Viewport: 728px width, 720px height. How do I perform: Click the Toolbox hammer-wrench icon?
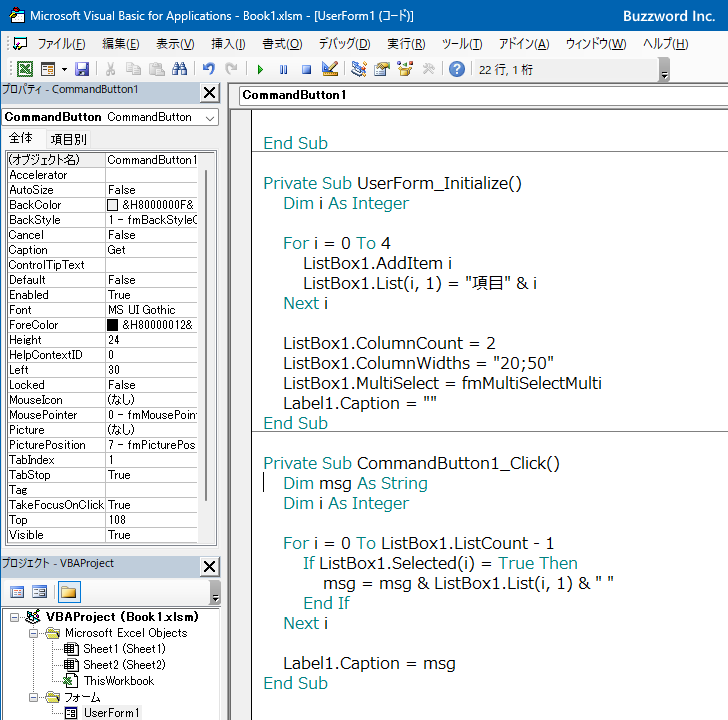tap(428, 70)
